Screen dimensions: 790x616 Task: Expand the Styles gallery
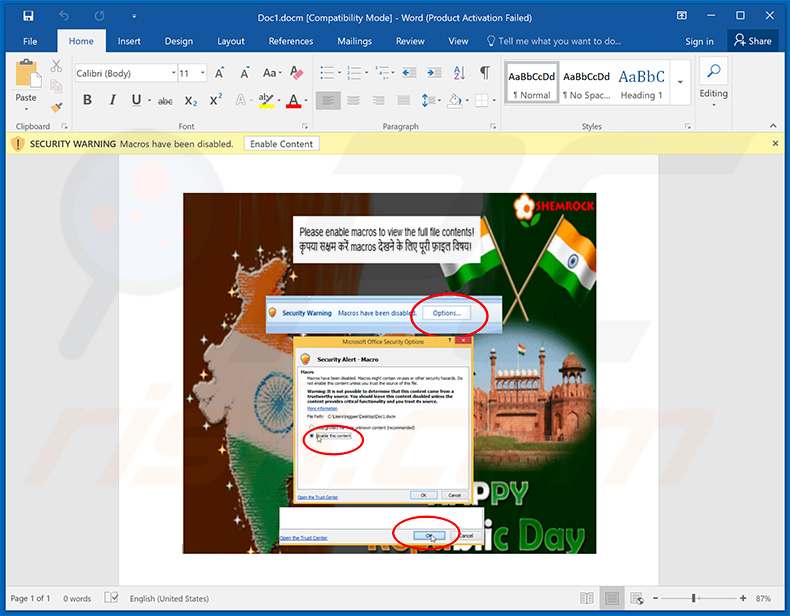coord(680,83)
